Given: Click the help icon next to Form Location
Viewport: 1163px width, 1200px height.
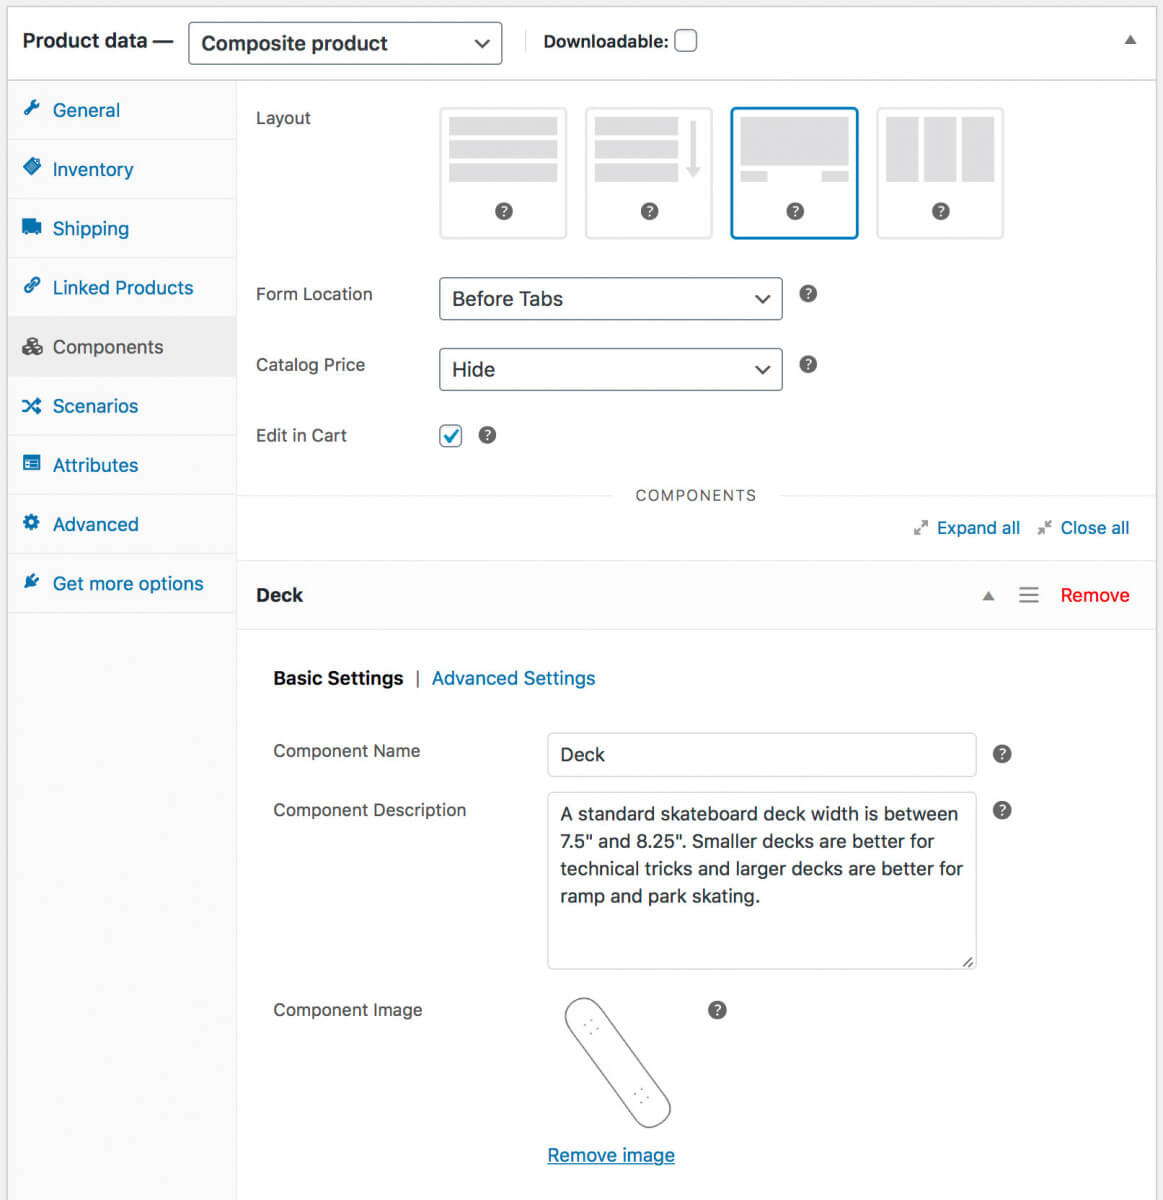Looking at the screenshot, I should 808,294.
